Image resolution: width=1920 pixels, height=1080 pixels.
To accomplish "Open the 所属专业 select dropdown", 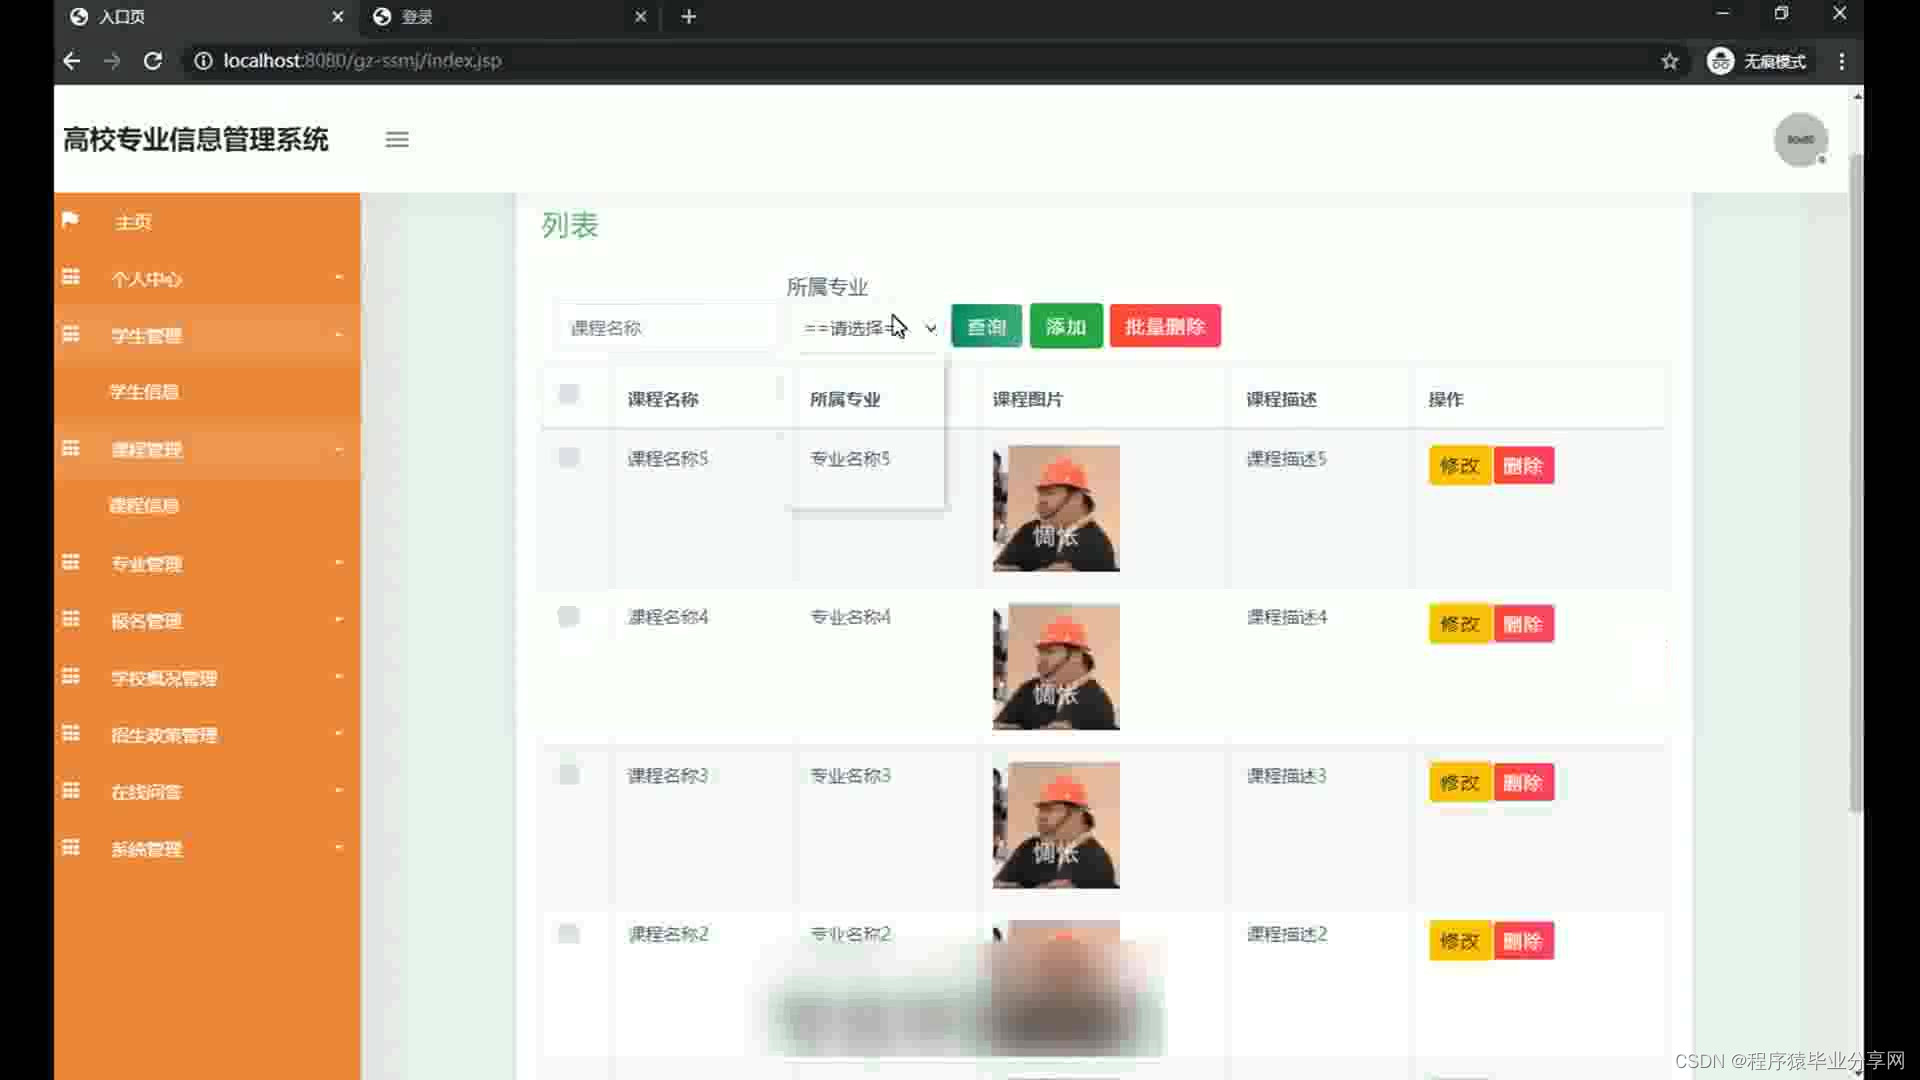I will point(868,328).
